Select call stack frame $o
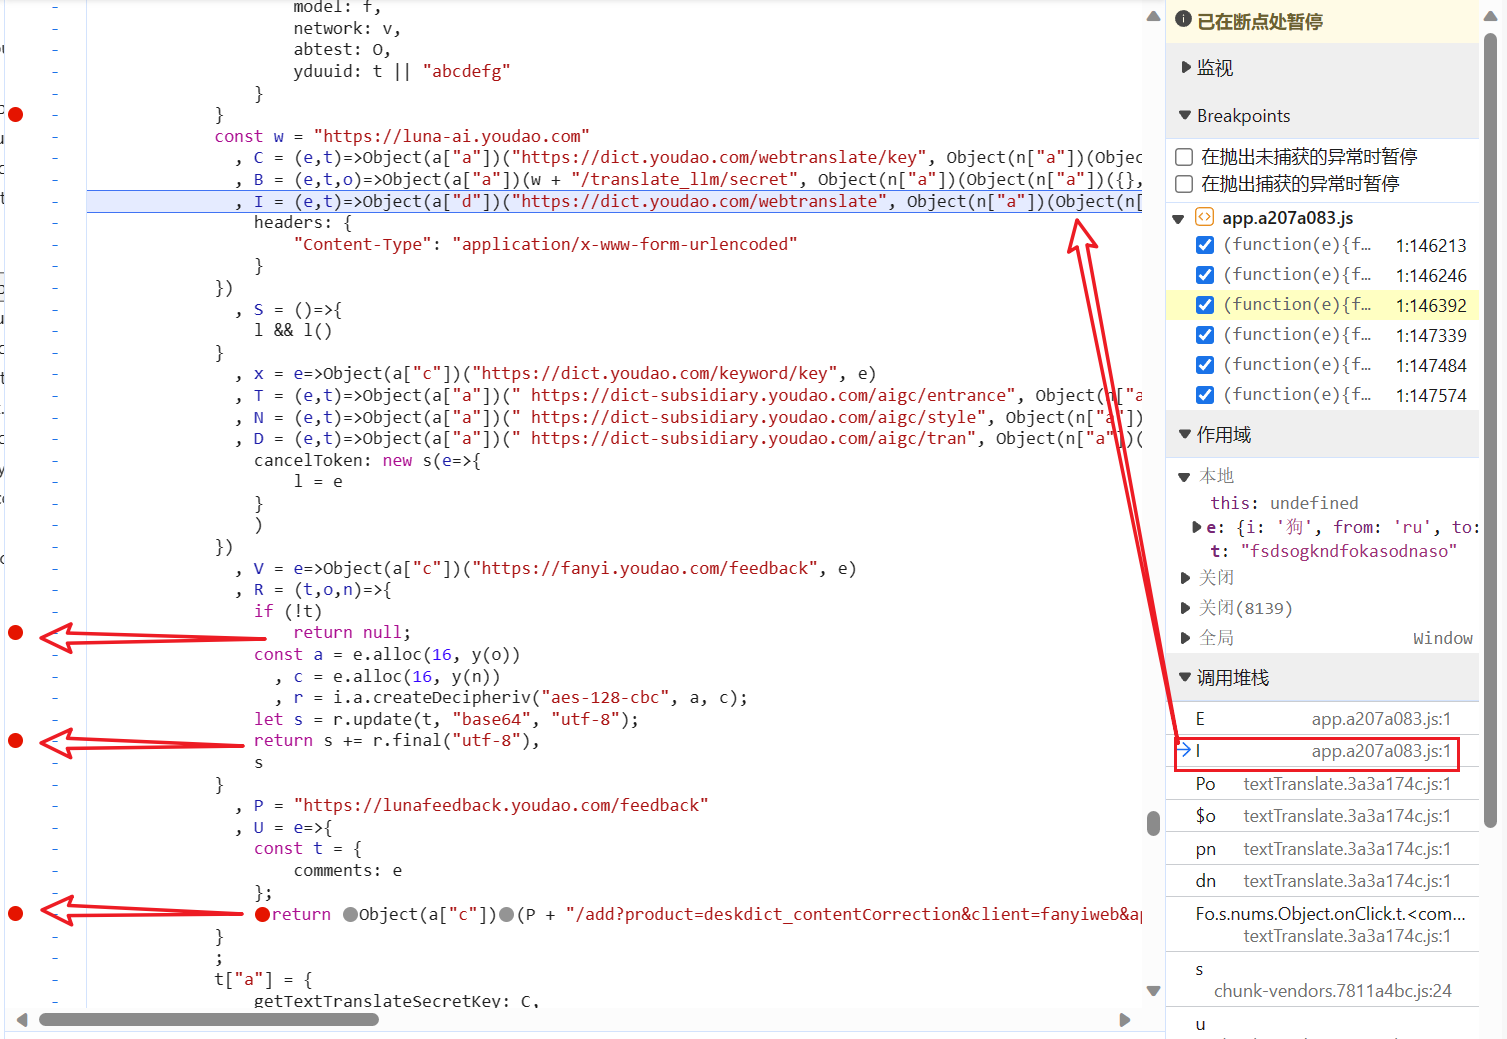Screen dimensions: 1507x1039 1322,816
